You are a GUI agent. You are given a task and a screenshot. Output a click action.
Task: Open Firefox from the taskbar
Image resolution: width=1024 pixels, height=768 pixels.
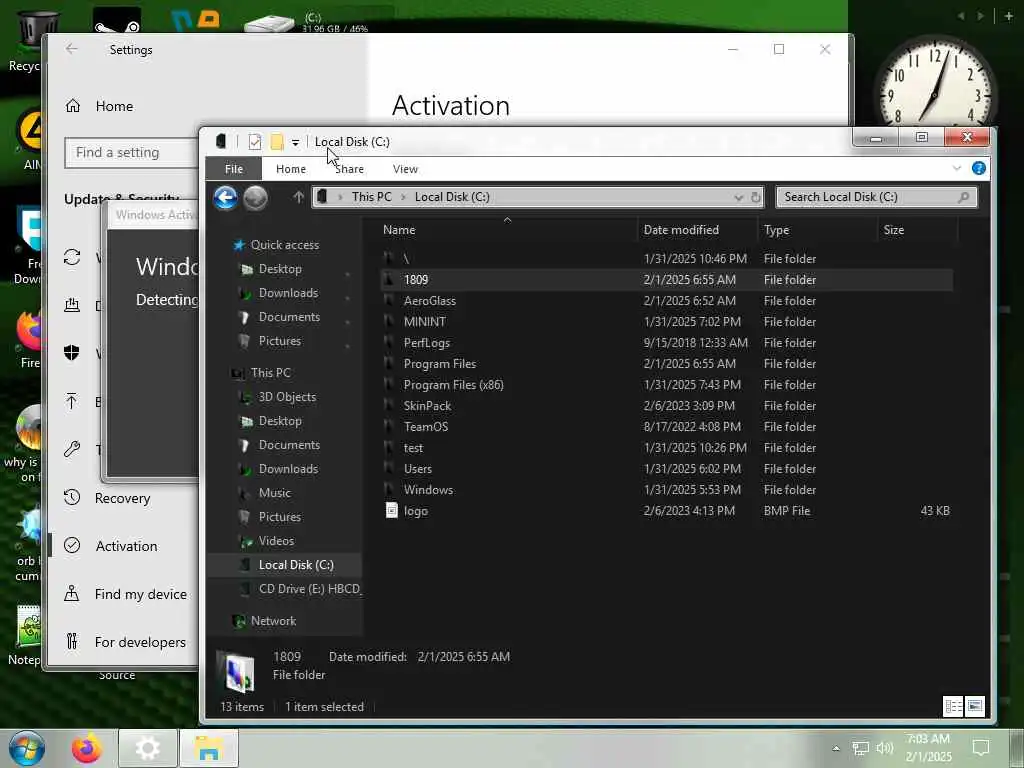(x=86, y=748)
